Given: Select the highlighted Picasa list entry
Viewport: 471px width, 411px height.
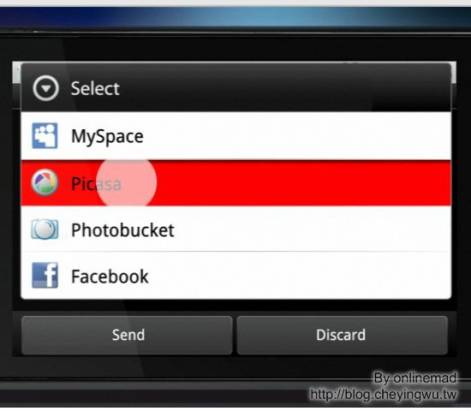Looking at the screenshot, I should (236, 183).
